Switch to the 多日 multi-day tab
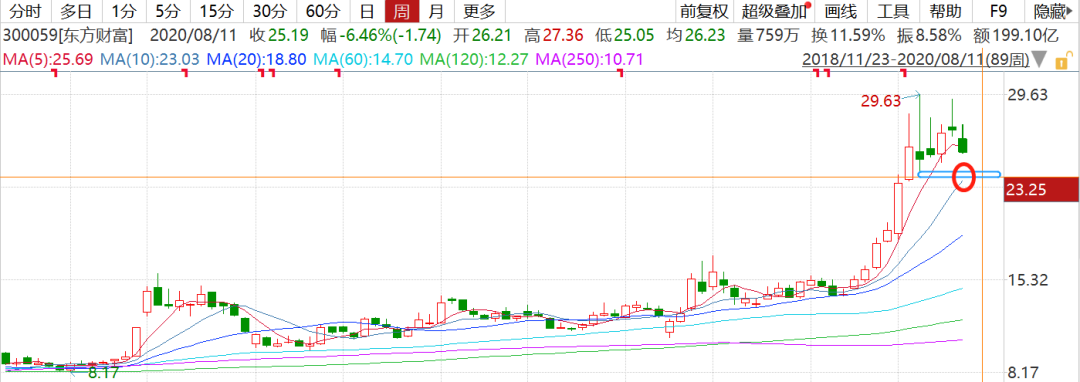The height and width of the screenshot is (382, 1080). (76, 11)
